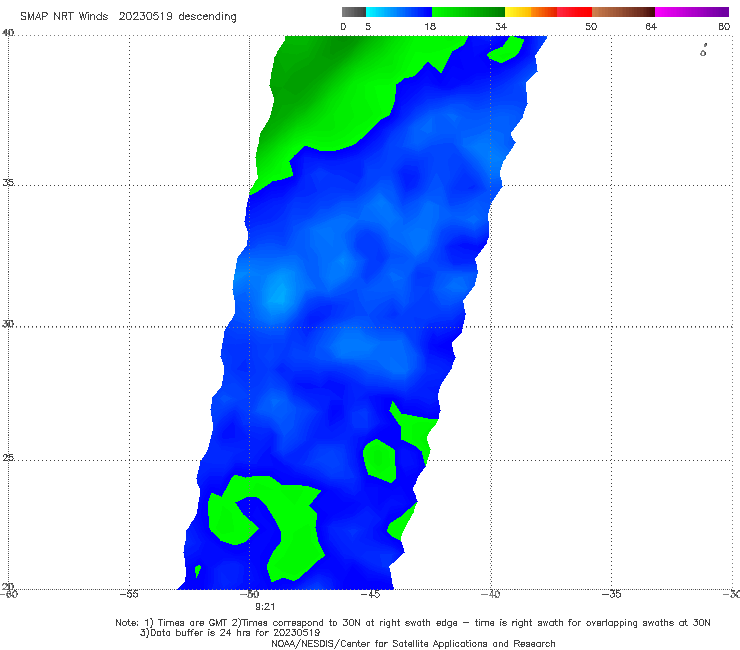The image size is (740, 650).
Task: Click the green wind patch near 25N, 45W
Action: 380,461
